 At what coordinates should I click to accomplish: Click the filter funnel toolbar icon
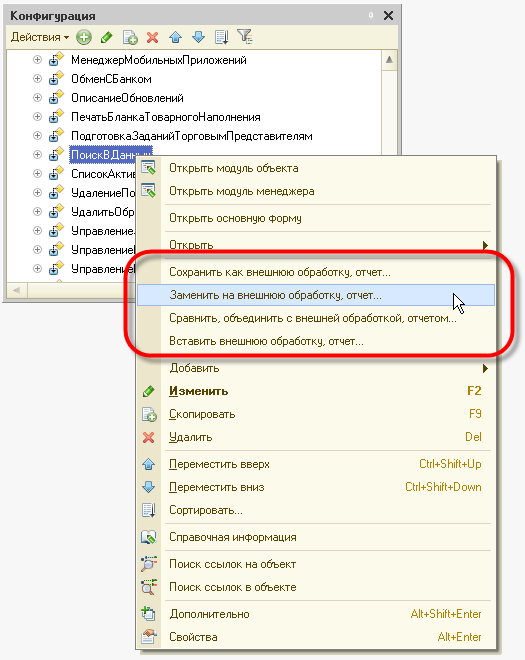point(245,37)
